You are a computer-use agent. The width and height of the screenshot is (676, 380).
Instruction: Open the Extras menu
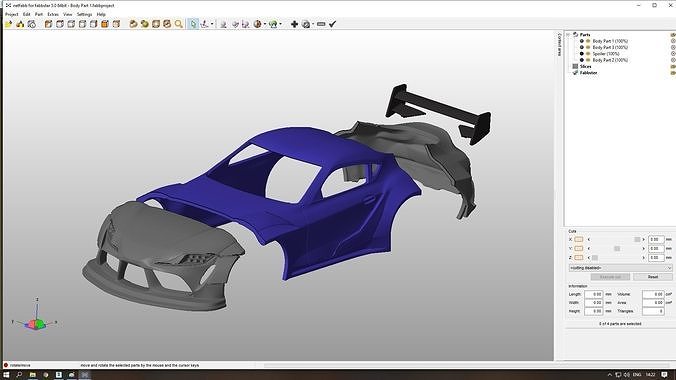[x=53, y=14]
